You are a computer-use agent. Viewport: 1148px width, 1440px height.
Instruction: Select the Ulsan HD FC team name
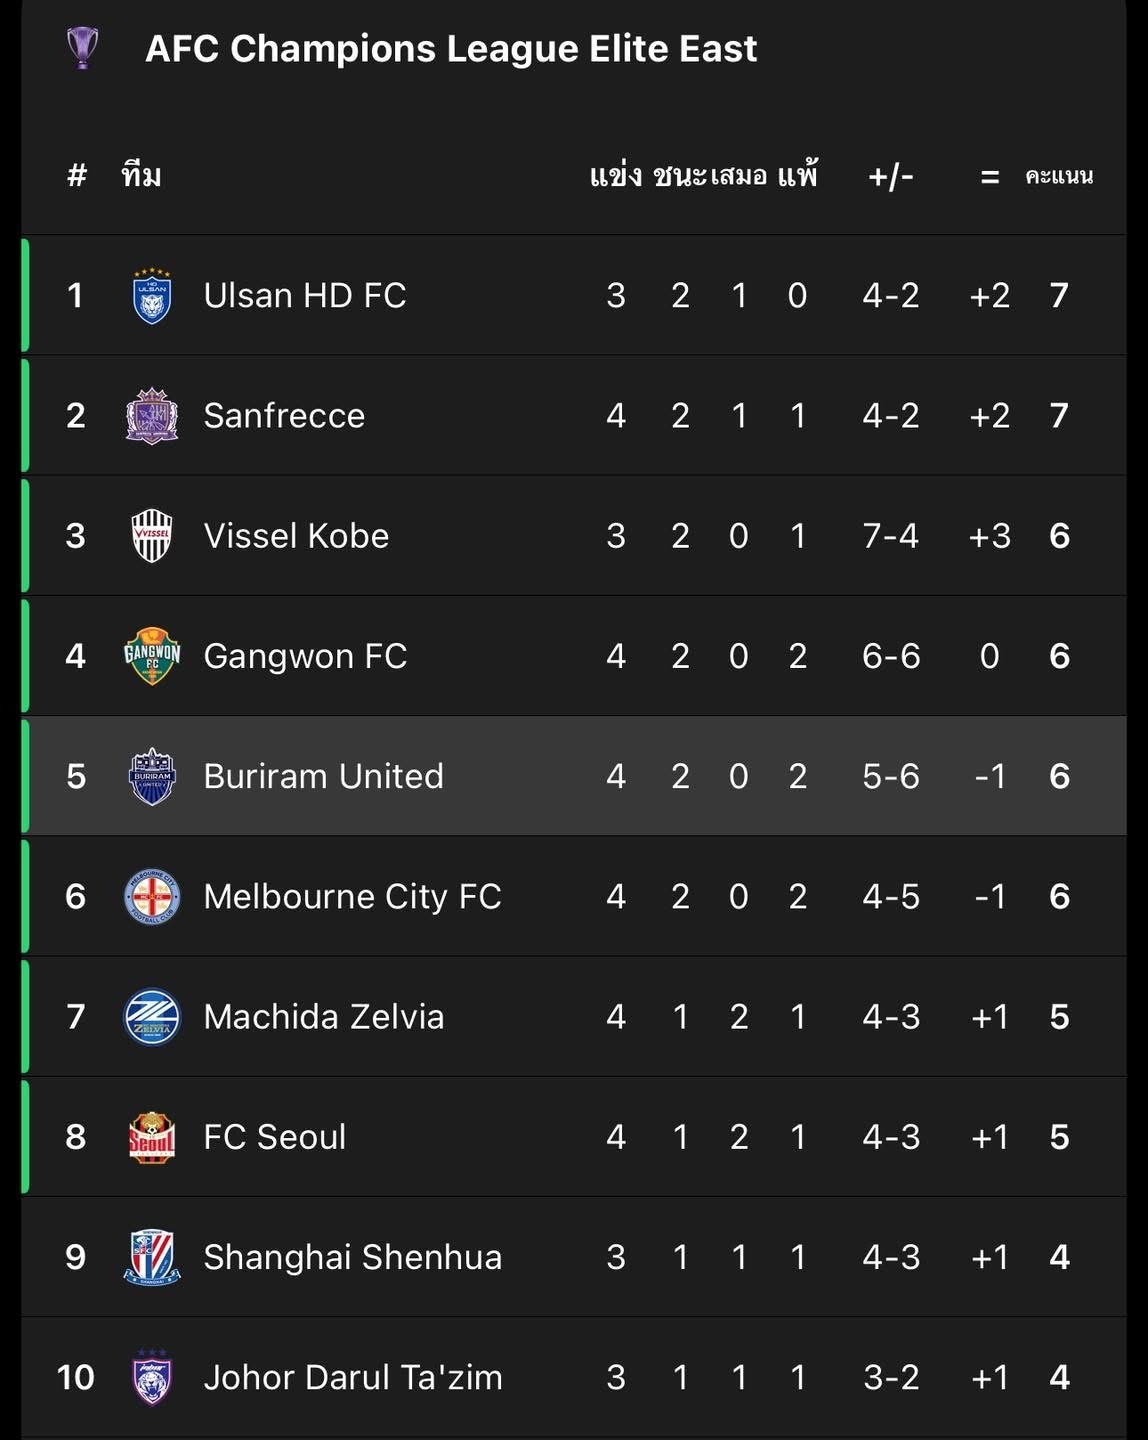coord(305,296)
